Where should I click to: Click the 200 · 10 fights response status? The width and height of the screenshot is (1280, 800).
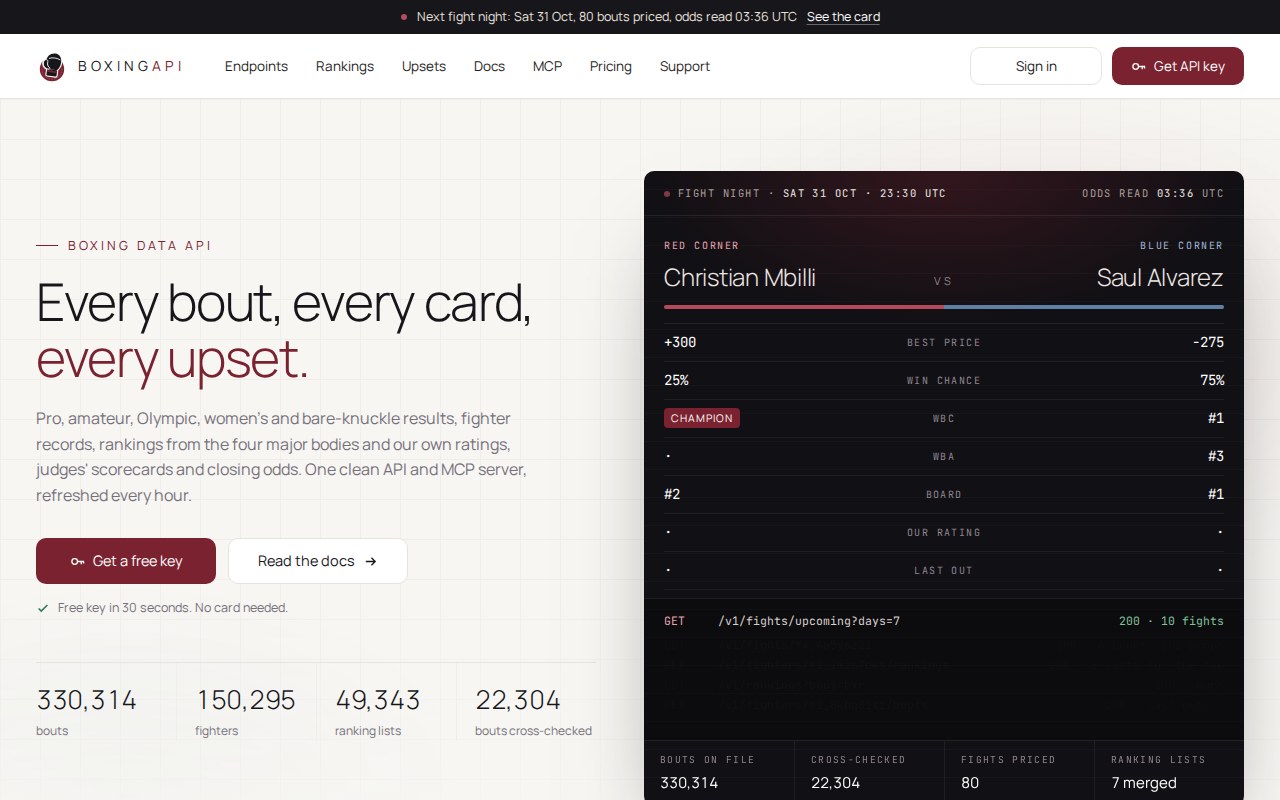1171,621
